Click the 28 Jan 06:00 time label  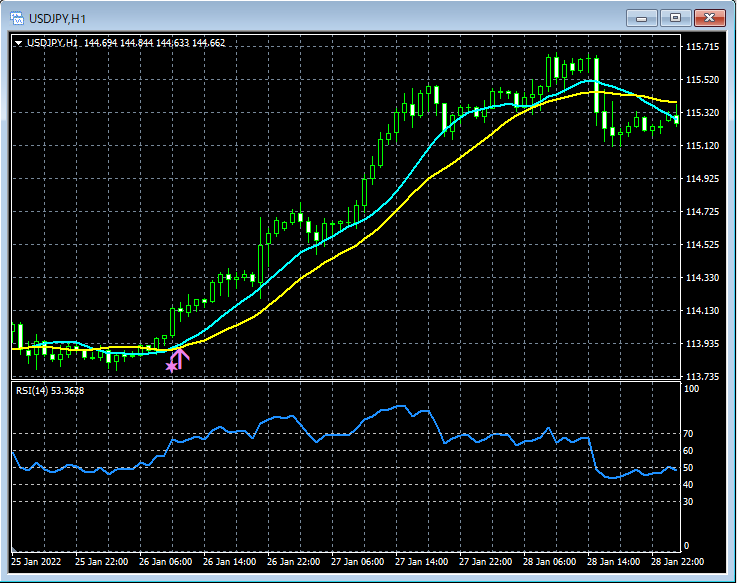tap(550, 561)
